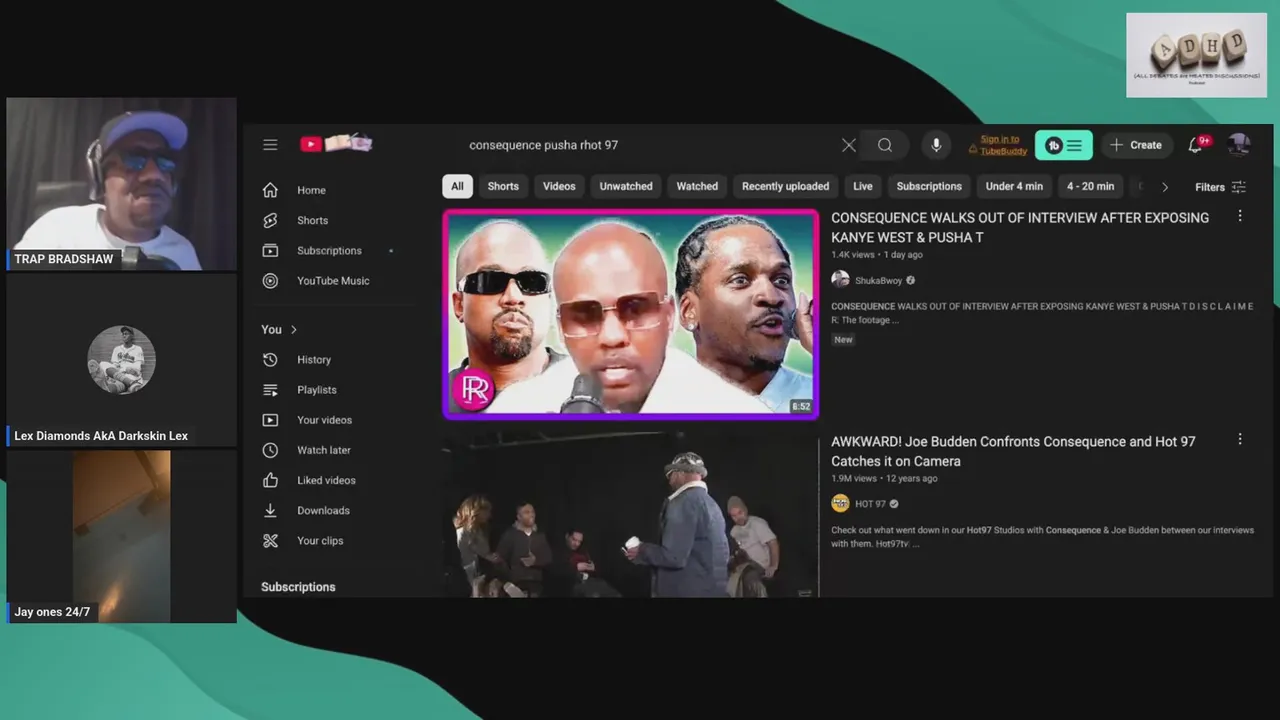Open the YouTube hamburger guide menu
The height and width of the screenshot is (720, 1280).
pyautogui.click(x=270, y=145)
